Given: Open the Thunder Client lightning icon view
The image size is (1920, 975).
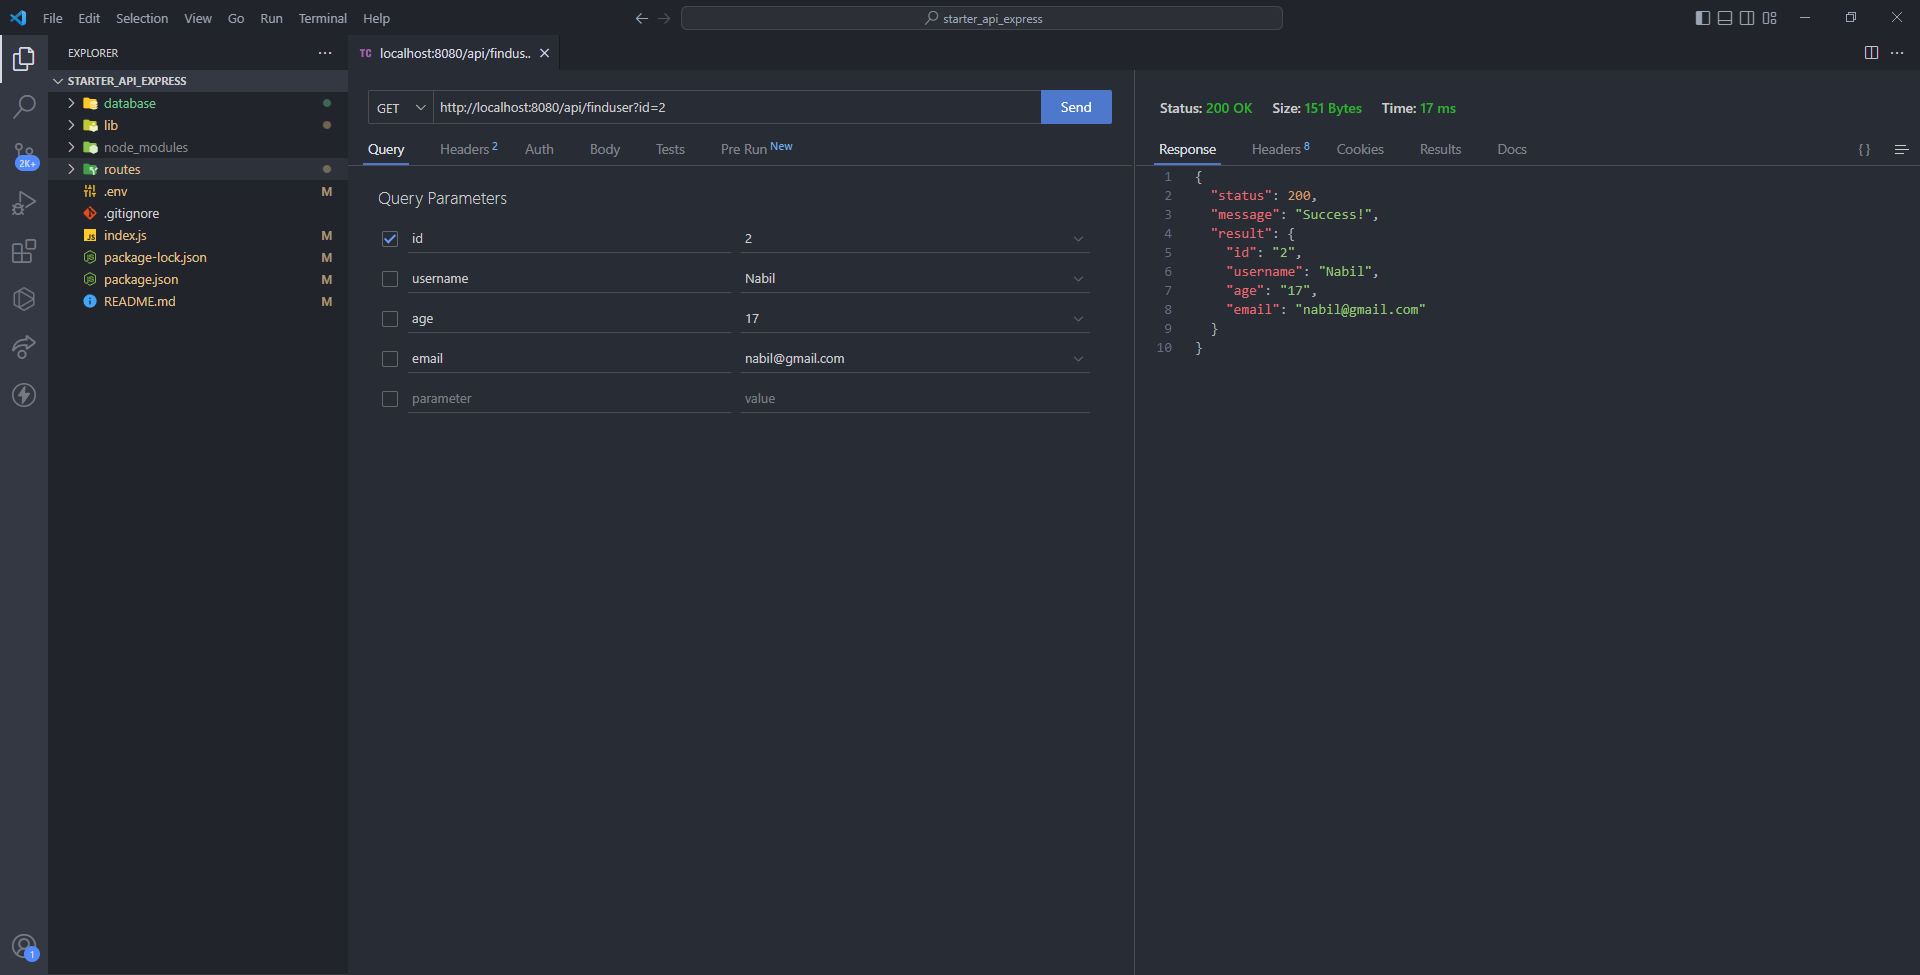Looking at the screenshot, I should coord(24,395).
